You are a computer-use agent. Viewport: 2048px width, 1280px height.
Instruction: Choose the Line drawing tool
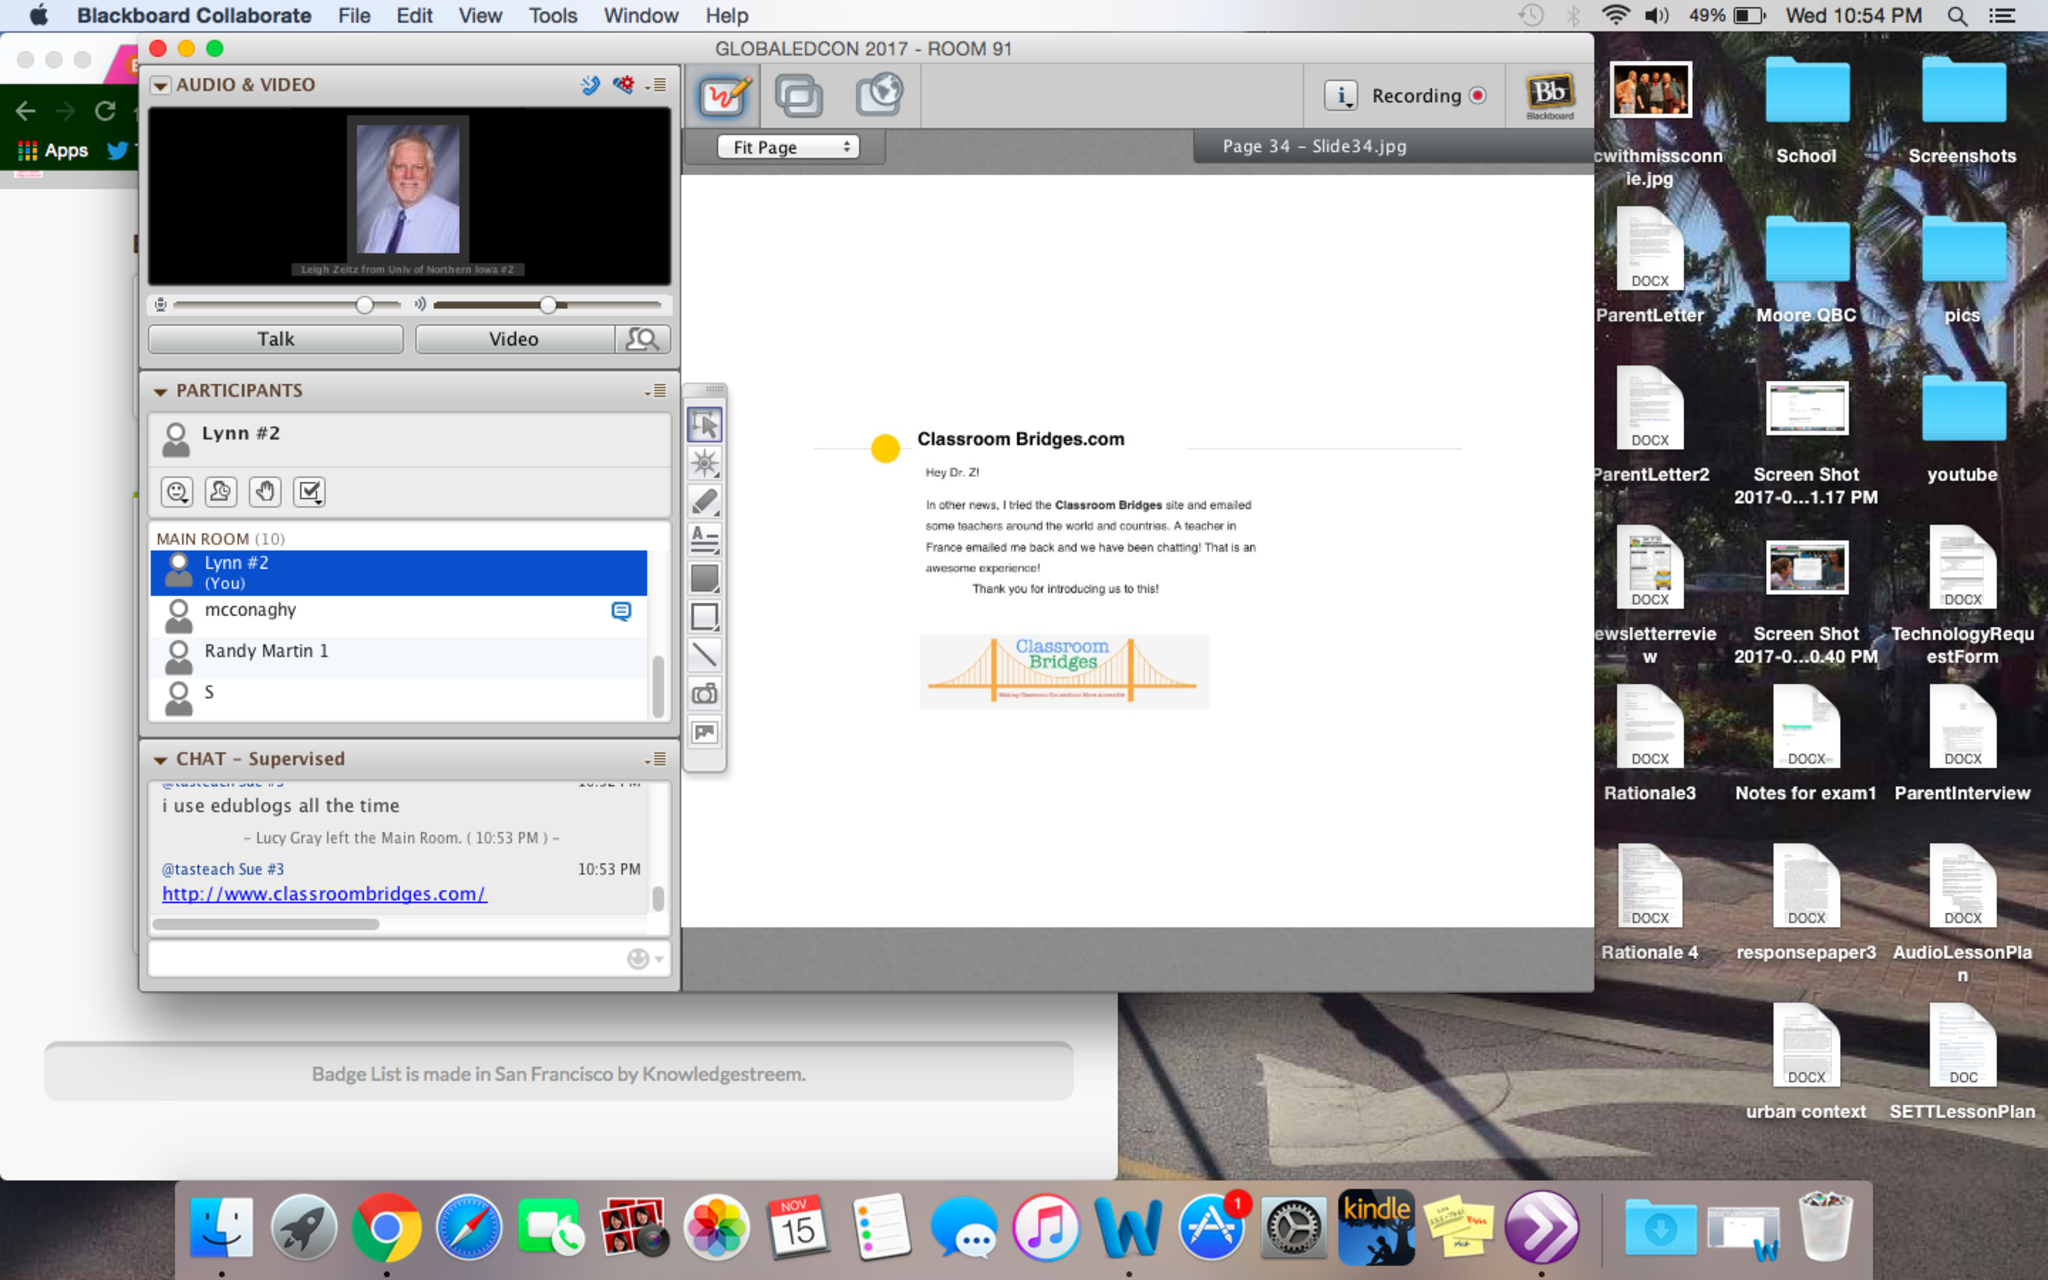click(705, 655)
